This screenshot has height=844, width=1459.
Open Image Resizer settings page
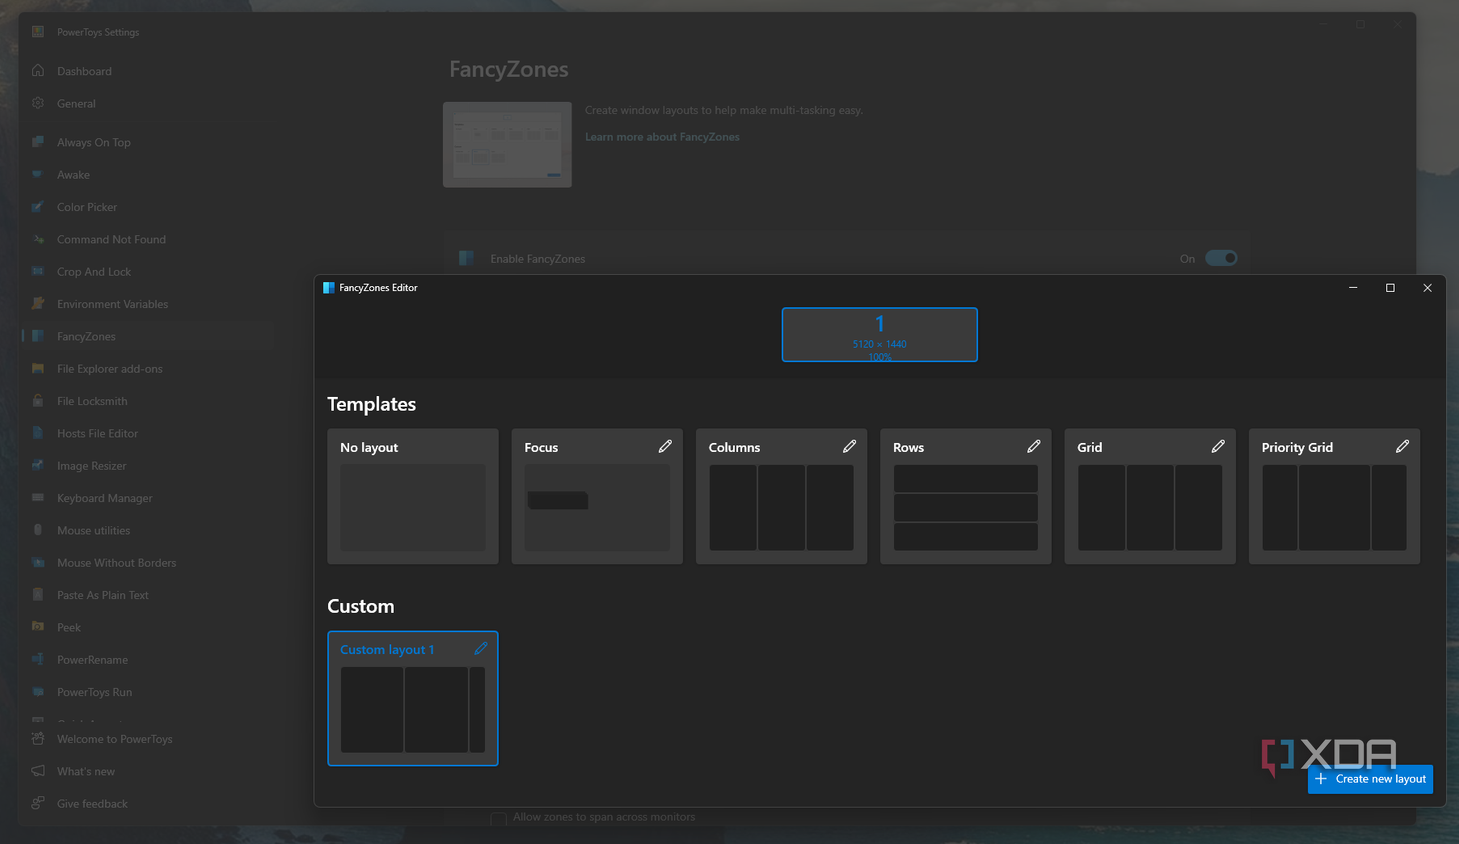click(92, 466)
